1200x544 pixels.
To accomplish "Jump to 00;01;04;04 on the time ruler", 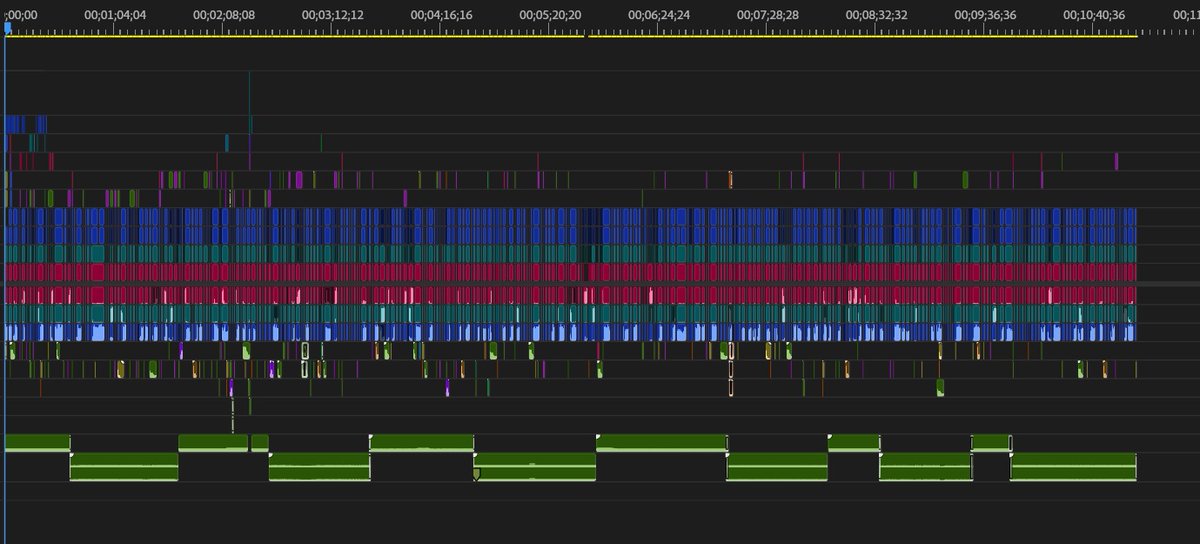I will (115, 16).
